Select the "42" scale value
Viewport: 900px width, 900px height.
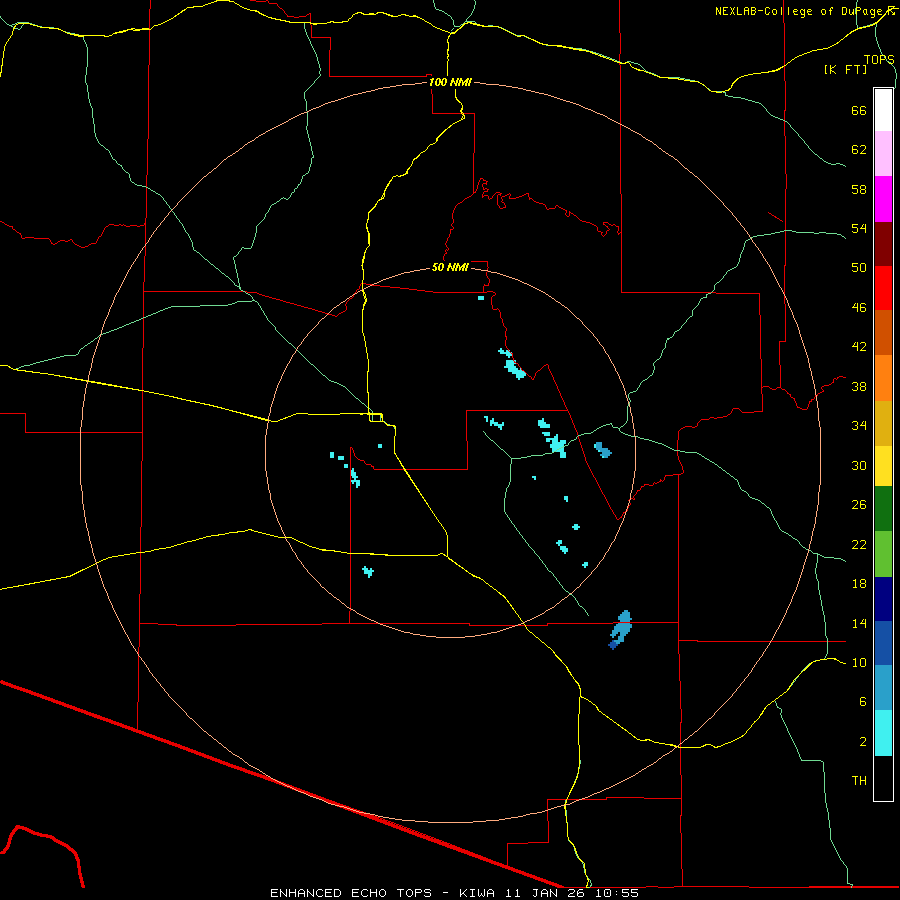(859, 347)
